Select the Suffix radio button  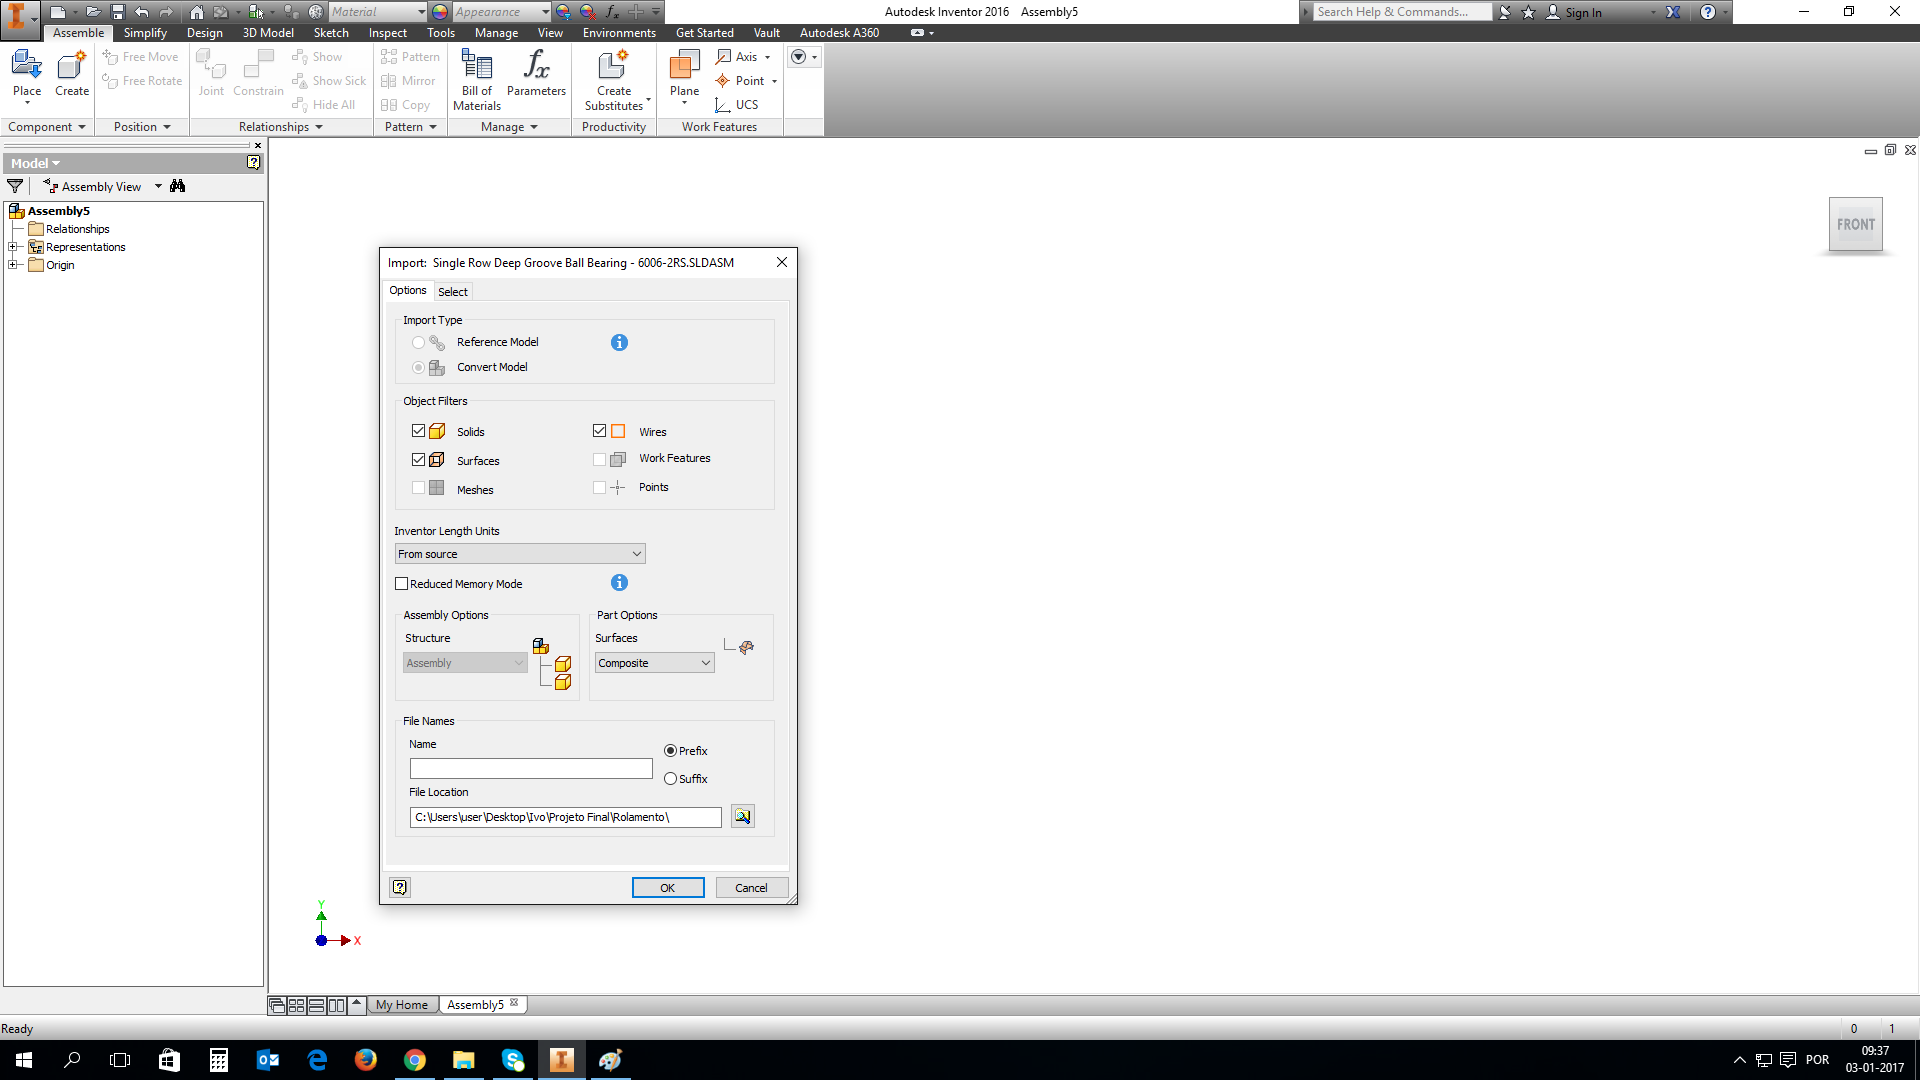tap(671, 779)
